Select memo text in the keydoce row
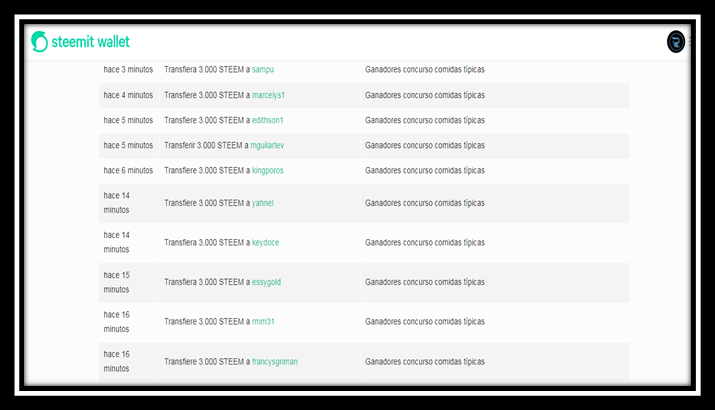Screen dimensions: 715x410 click(x=425, y=243)
